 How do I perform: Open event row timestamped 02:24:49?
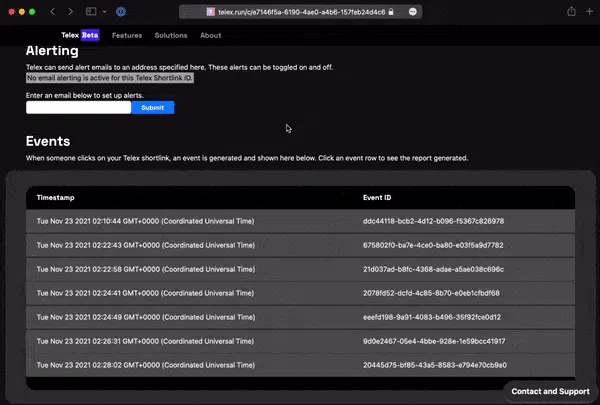click(300, 317)
